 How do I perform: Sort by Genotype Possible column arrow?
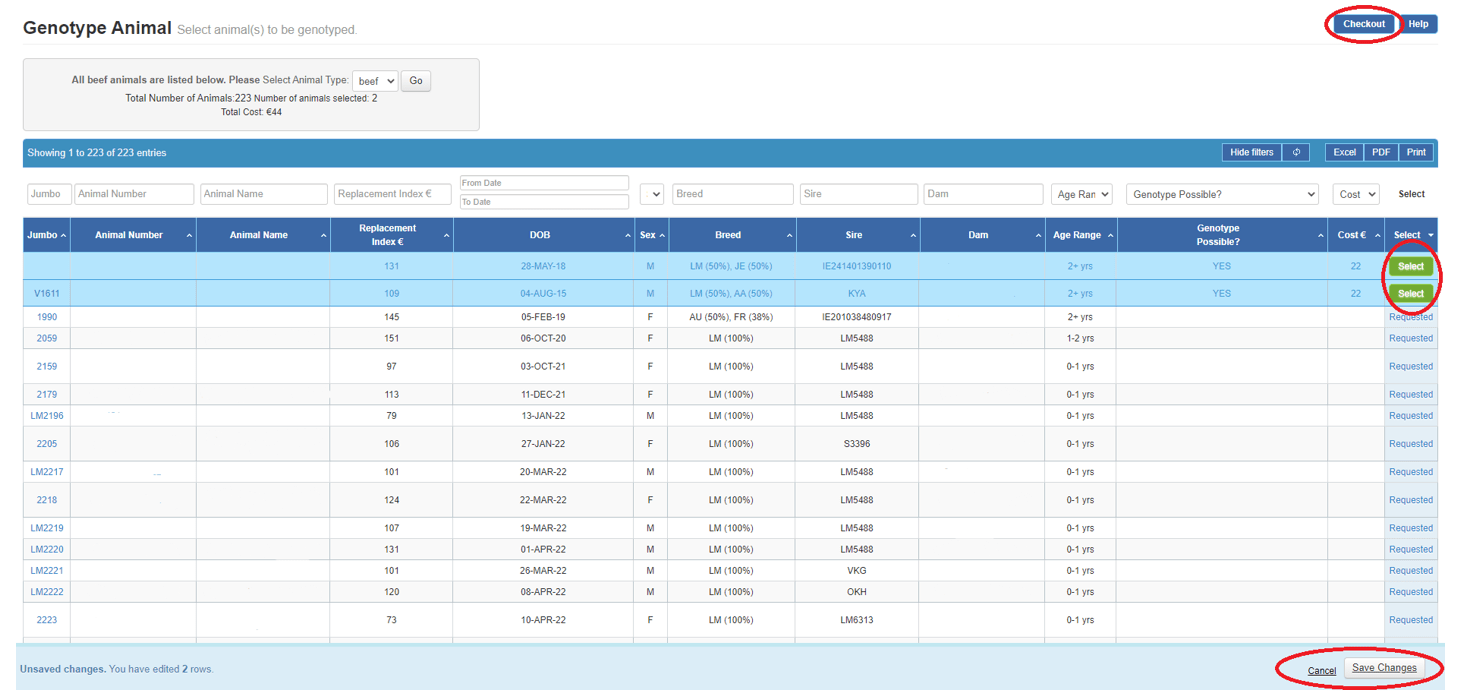[1320, 236]
